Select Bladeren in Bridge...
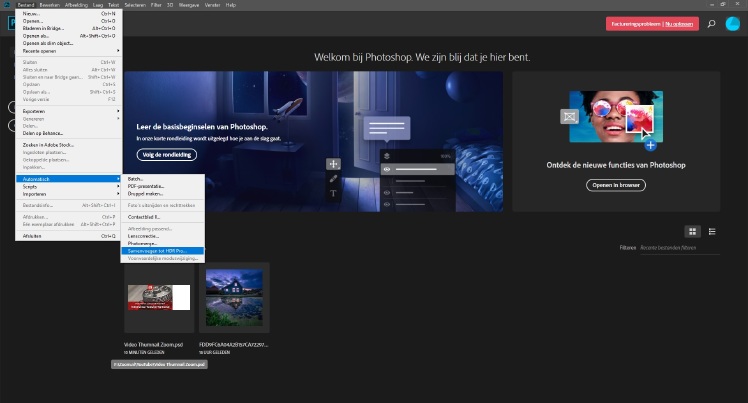Viewport: 748px width, 403px height. (x=69, y=29)
